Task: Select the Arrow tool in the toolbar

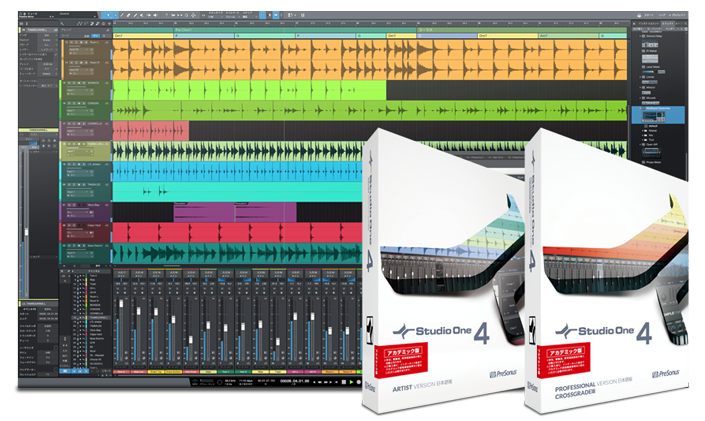Action: point(108,15)
